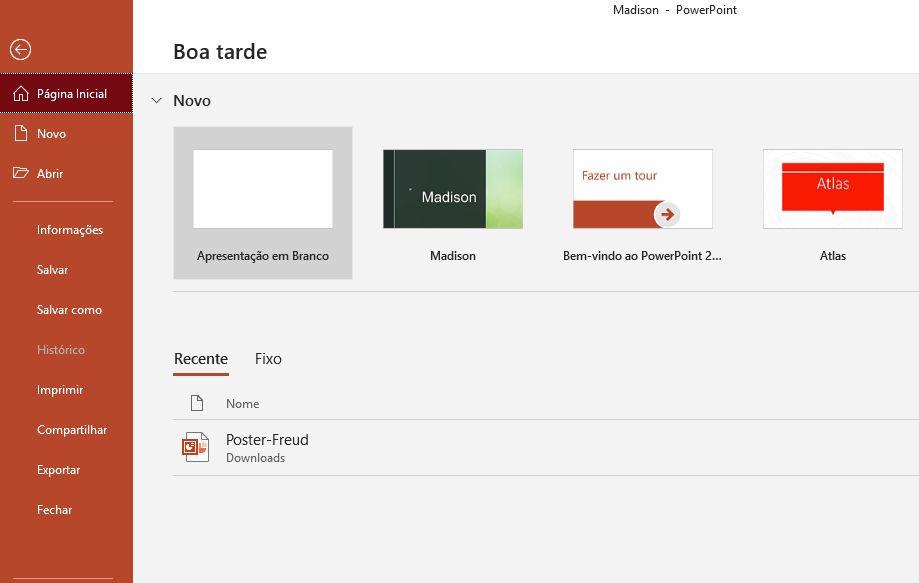Screen dimensions: 919x583
Task: Choose the Atlas template thumbnail
Action: (832, 190)
